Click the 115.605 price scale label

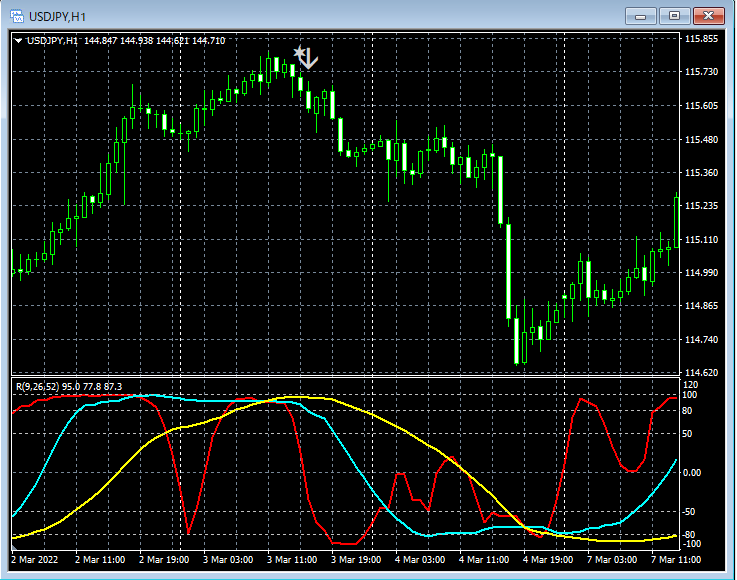point(701,106)
